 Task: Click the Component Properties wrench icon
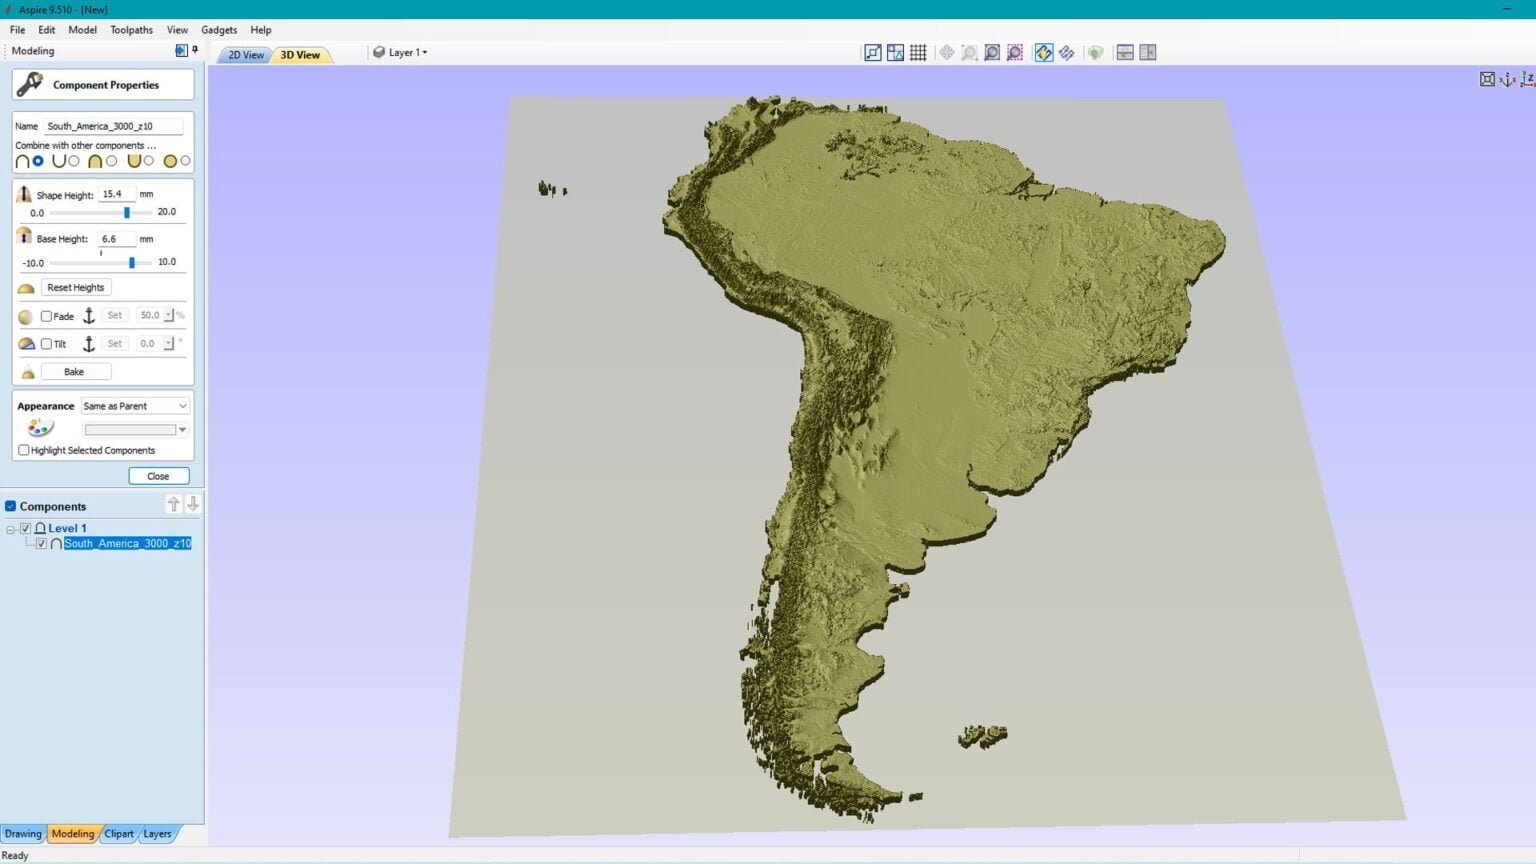28,84
